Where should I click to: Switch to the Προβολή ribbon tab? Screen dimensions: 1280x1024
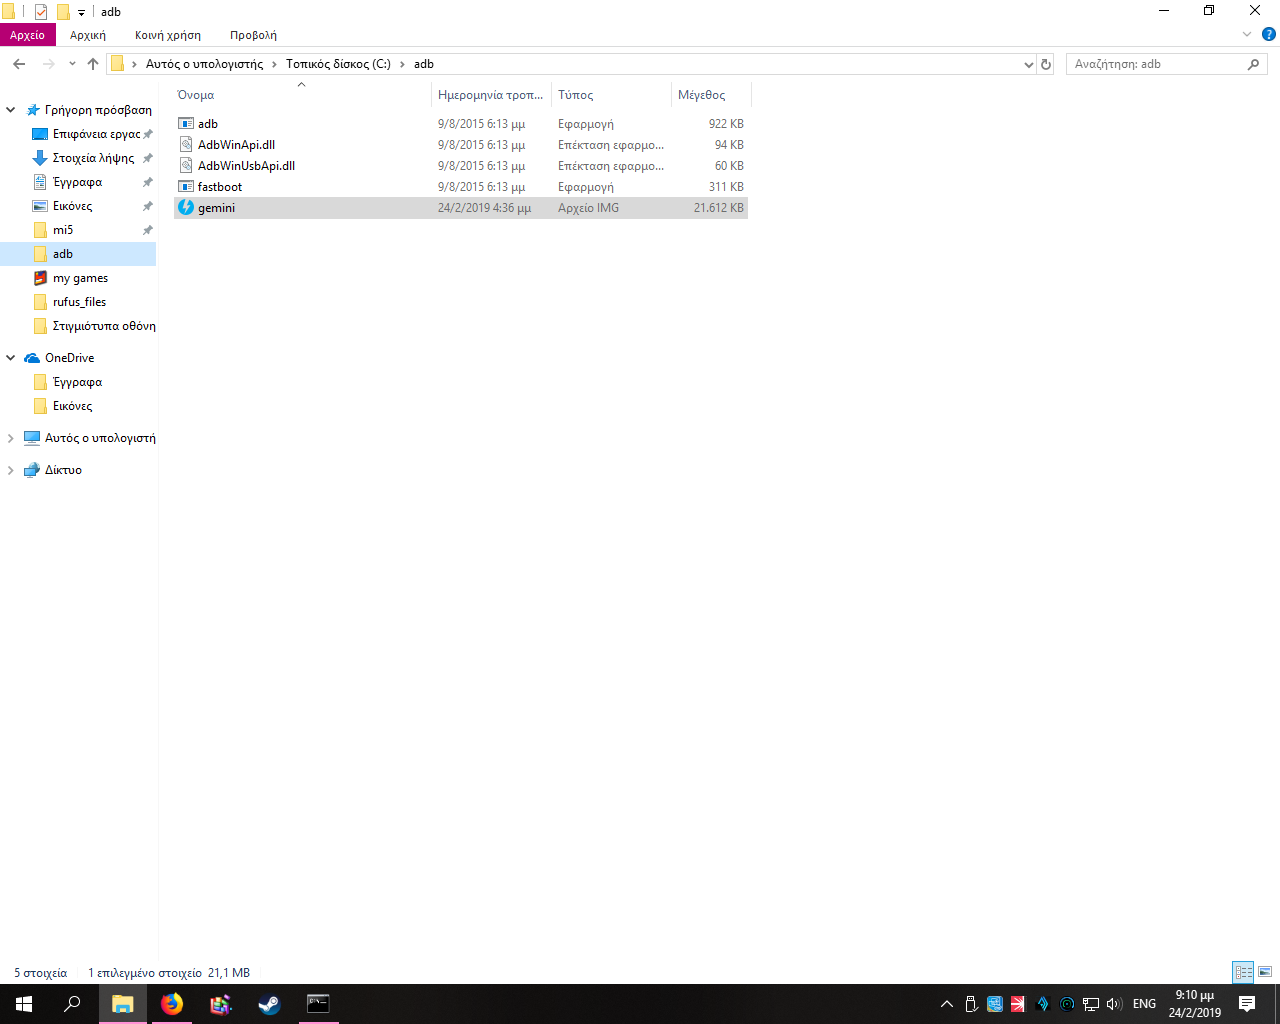point(253,35)
